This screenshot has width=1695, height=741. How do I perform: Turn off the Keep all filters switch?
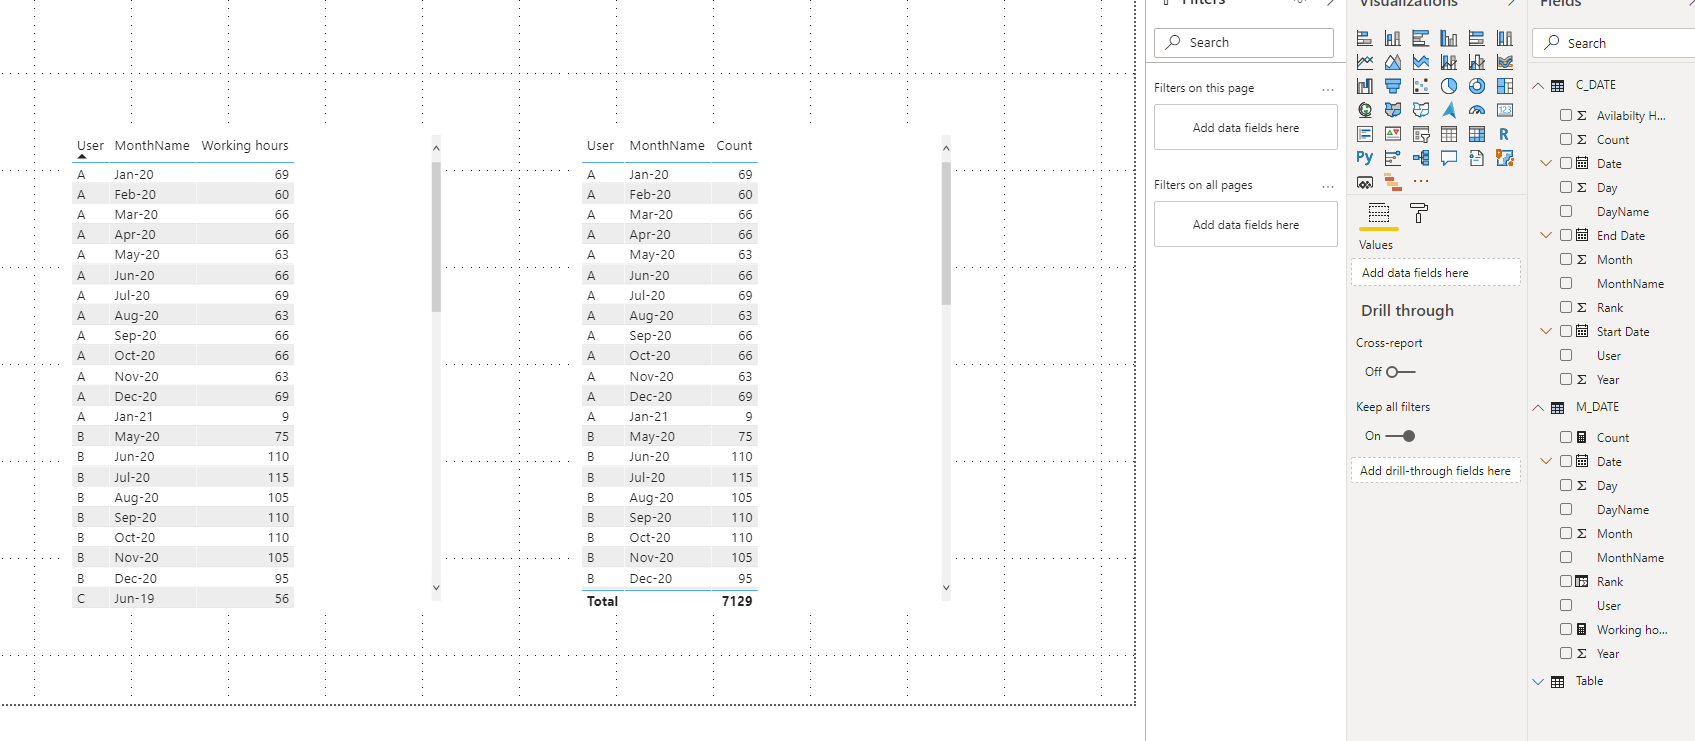coord(1400,436)
